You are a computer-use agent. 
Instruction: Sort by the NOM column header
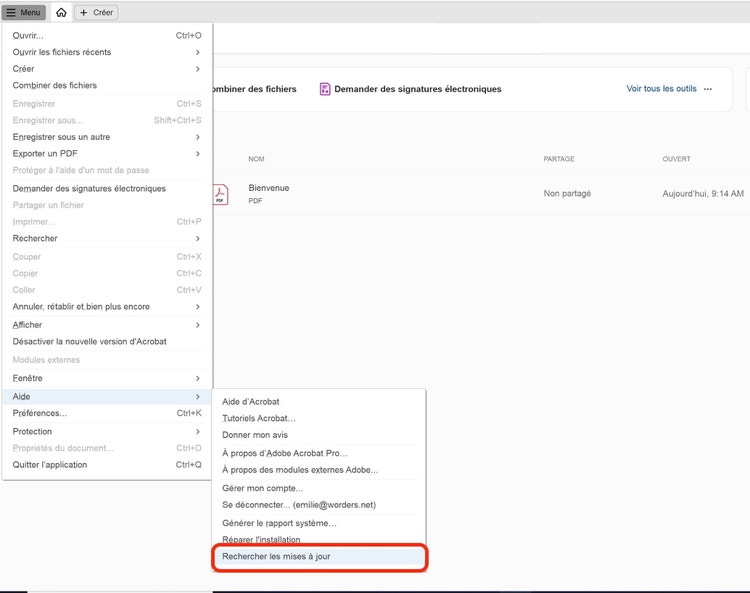[256, 159]
